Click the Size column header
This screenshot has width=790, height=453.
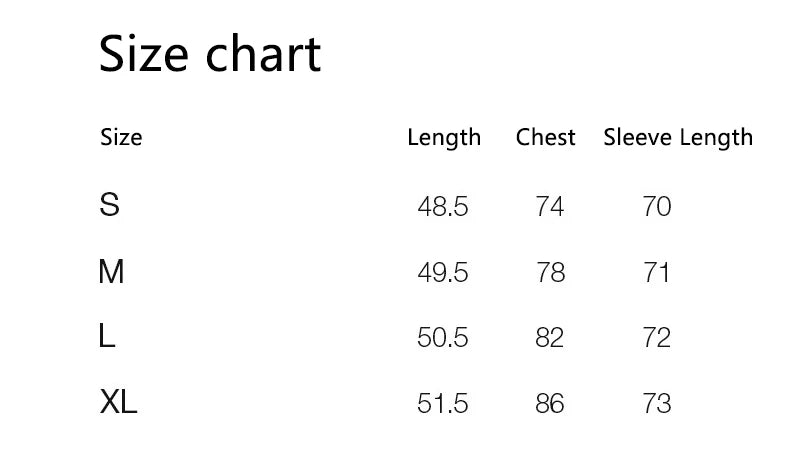click(121, 137)
